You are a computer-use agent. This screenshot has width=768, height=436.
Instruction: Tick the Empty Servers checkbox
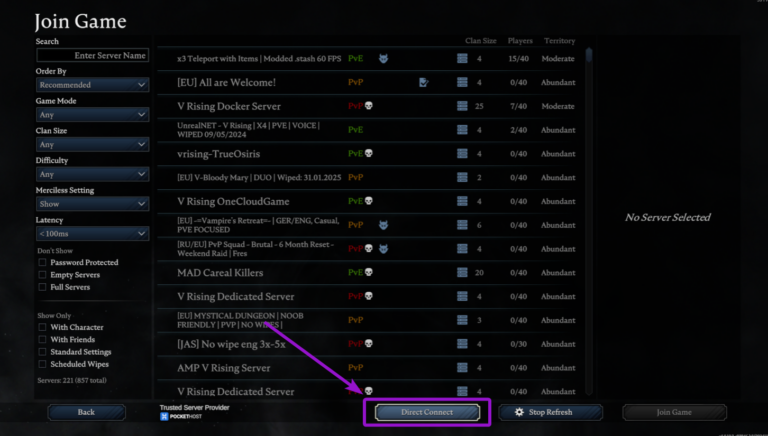point(43,275)
